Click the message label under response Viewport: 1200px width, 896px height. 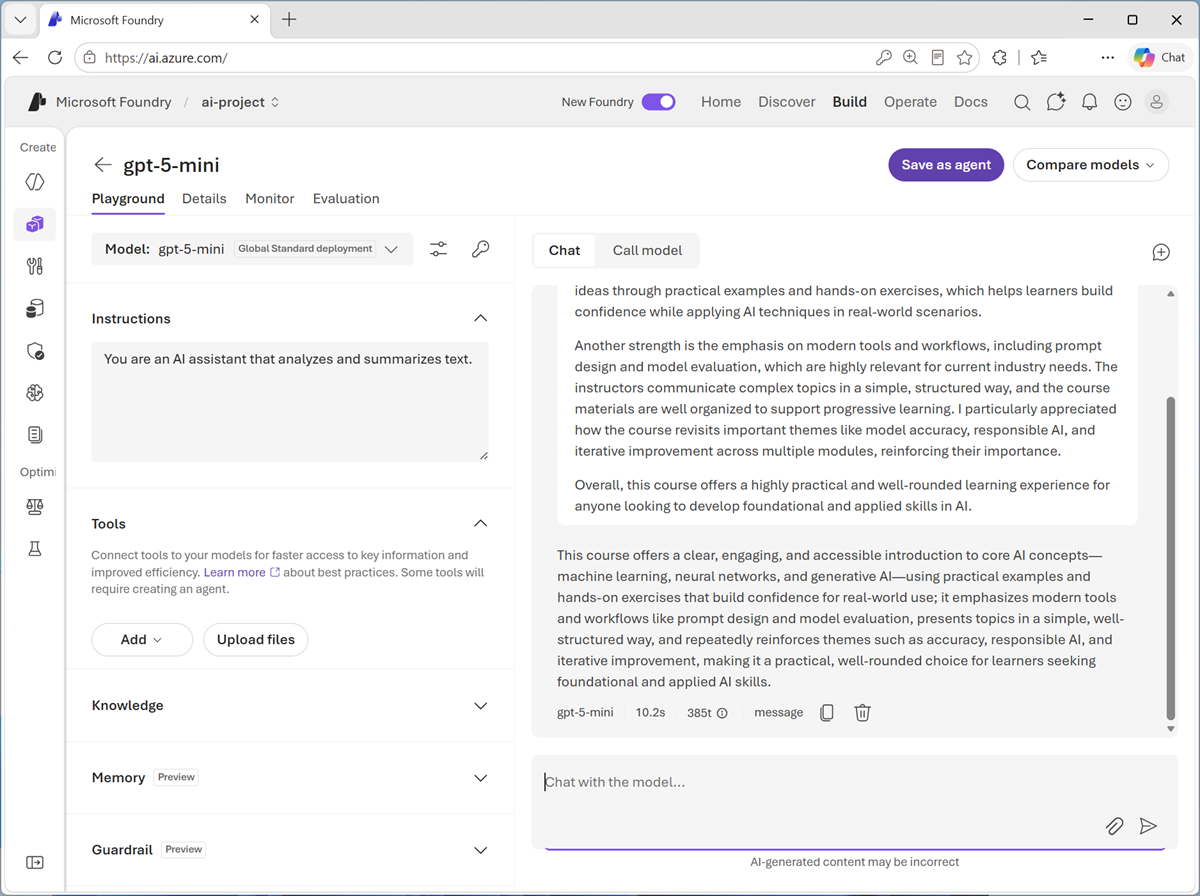pyautogui.click(x=778, y=713)
